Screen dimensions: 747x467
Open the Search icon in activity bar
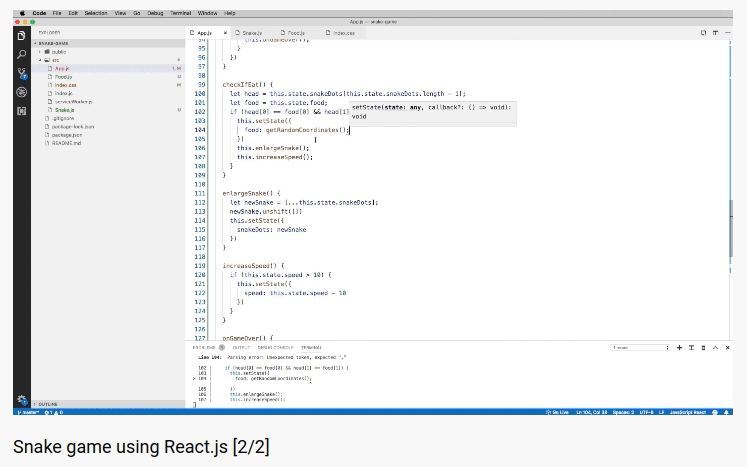21,54
